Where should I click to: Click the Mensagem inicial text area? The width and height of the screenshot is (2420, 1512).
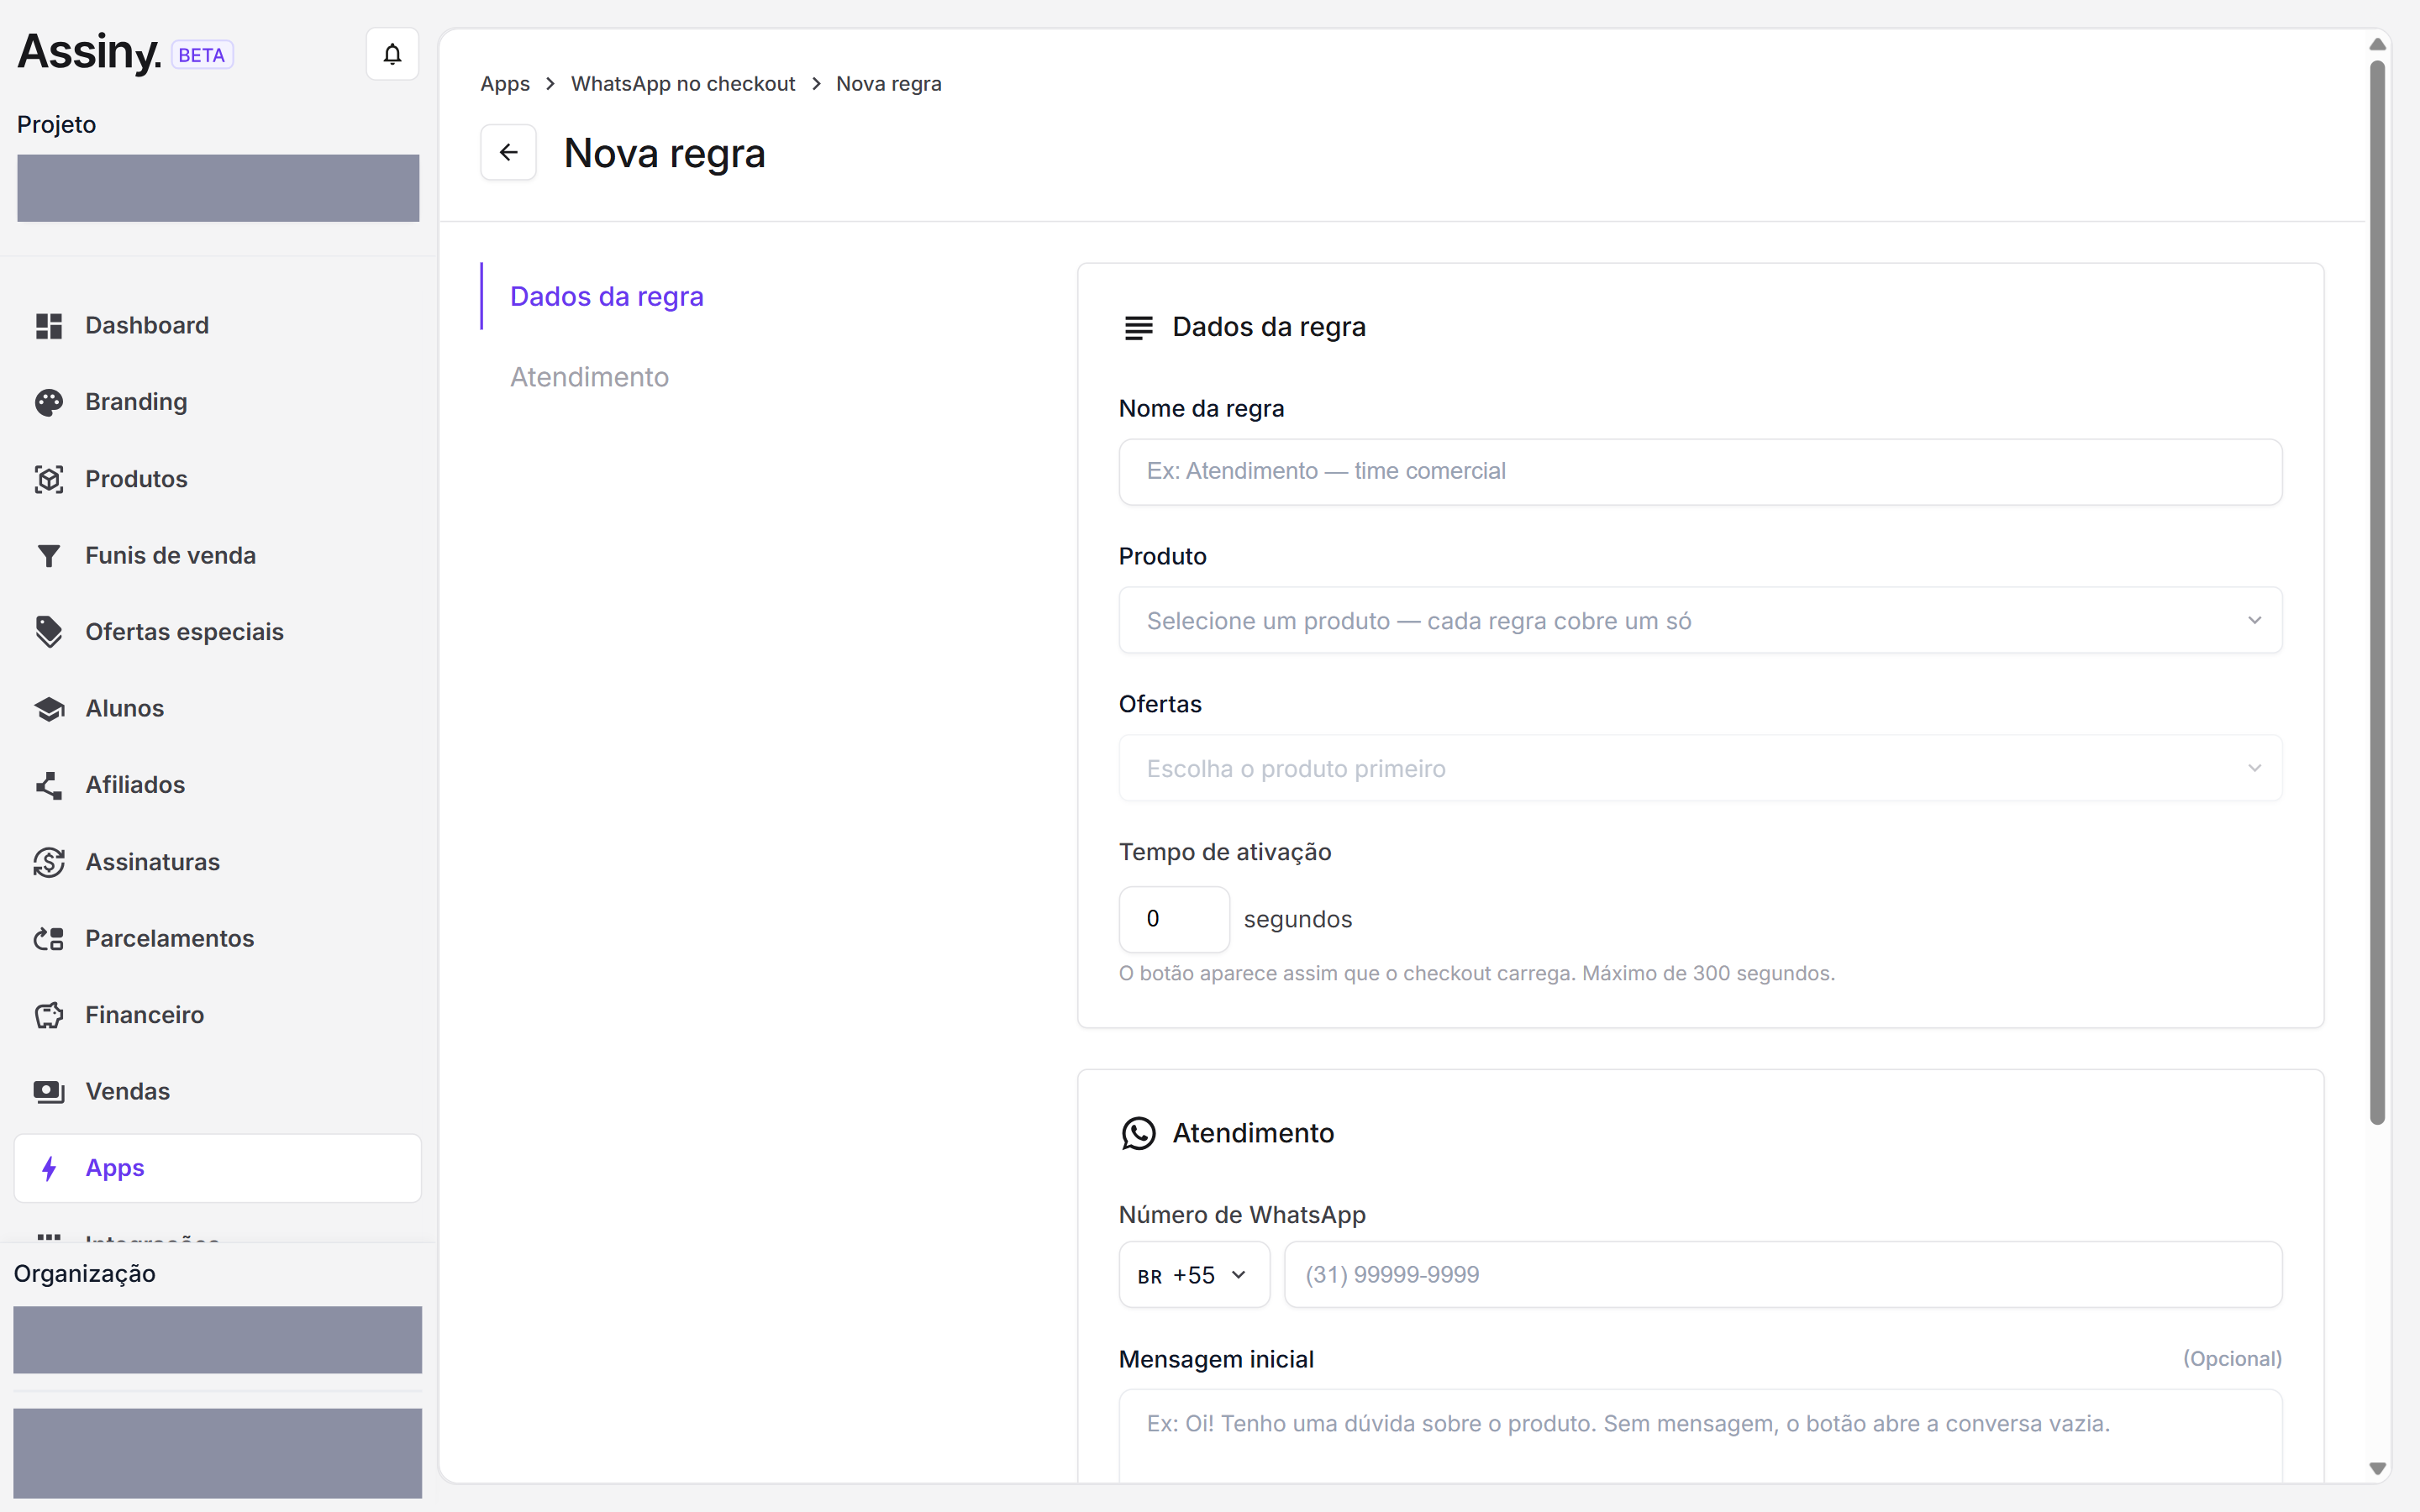click(x=1700, y=1436)
